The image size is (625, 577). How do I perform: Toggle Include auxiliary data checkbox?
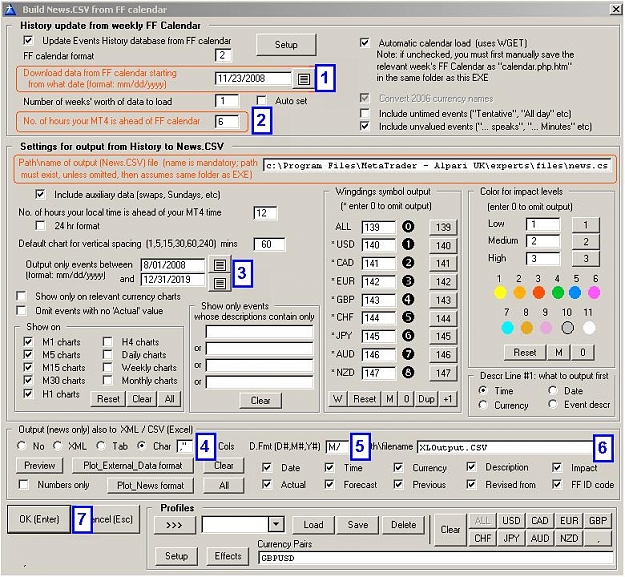click(40, 194)
